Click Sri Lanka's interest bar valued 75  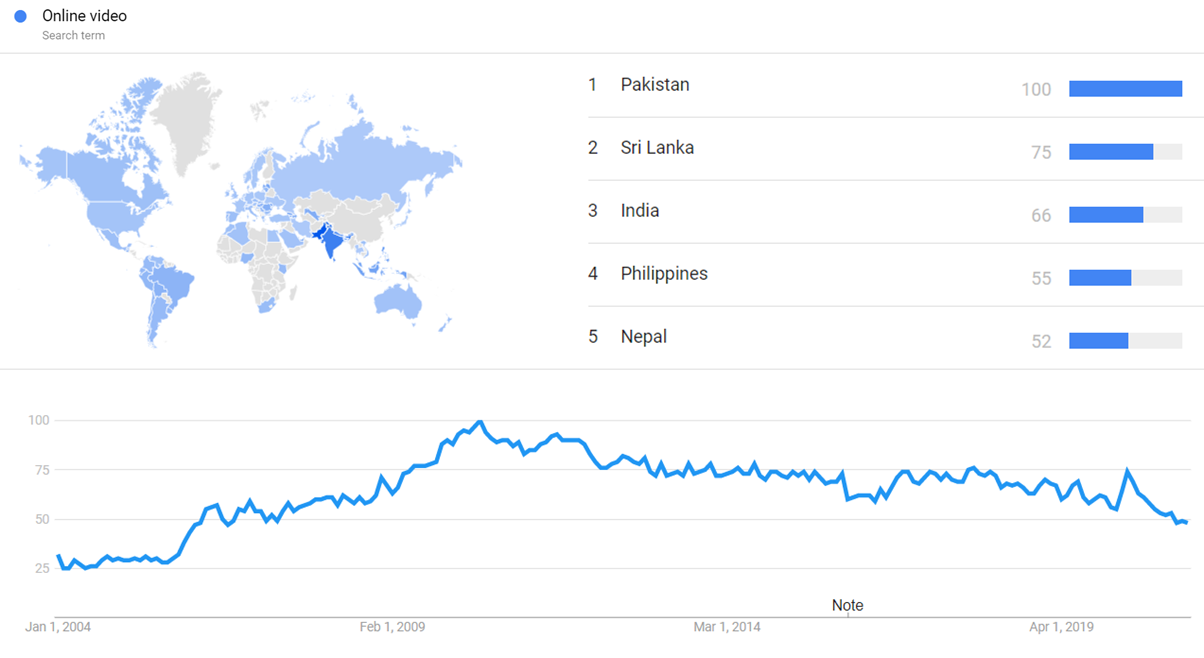point(1110,152)
